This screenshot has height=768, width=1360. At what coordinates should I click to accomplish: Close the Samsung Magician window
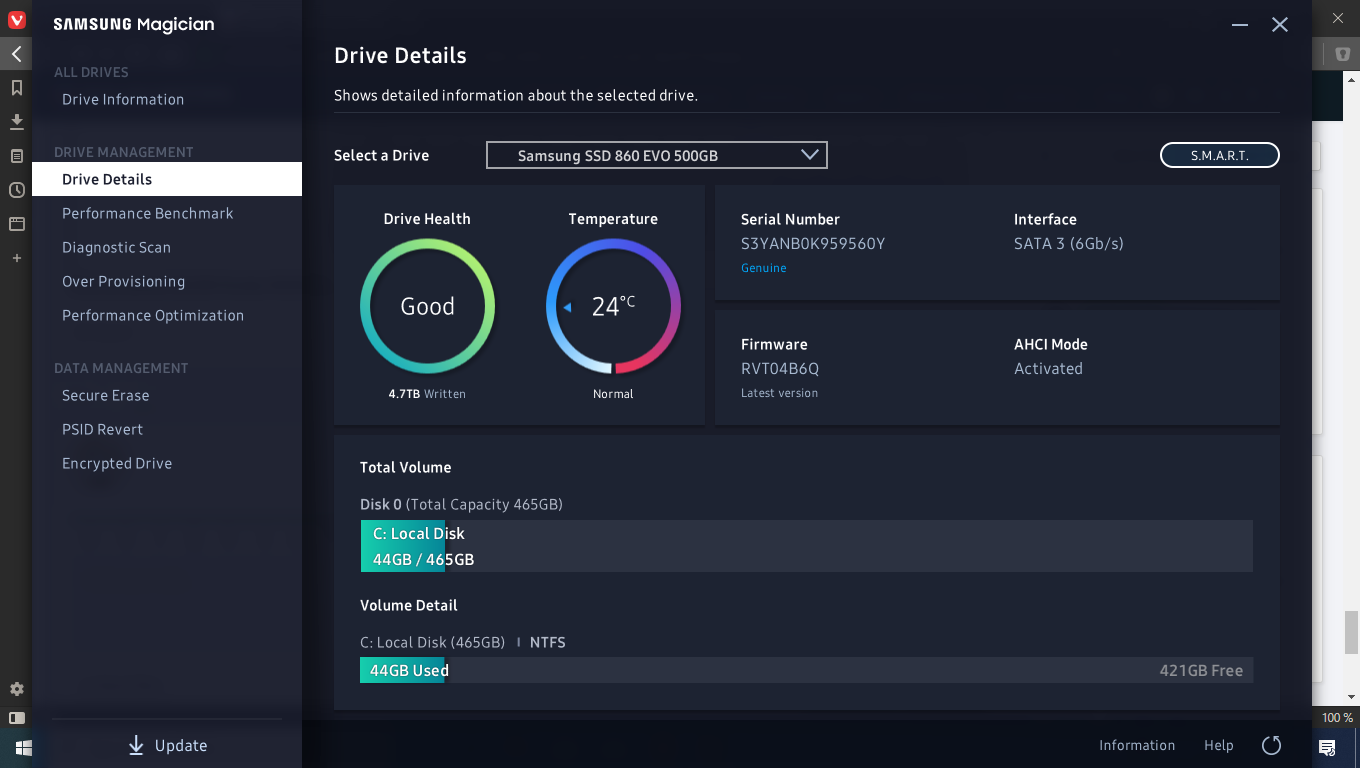click(1280, 25)
